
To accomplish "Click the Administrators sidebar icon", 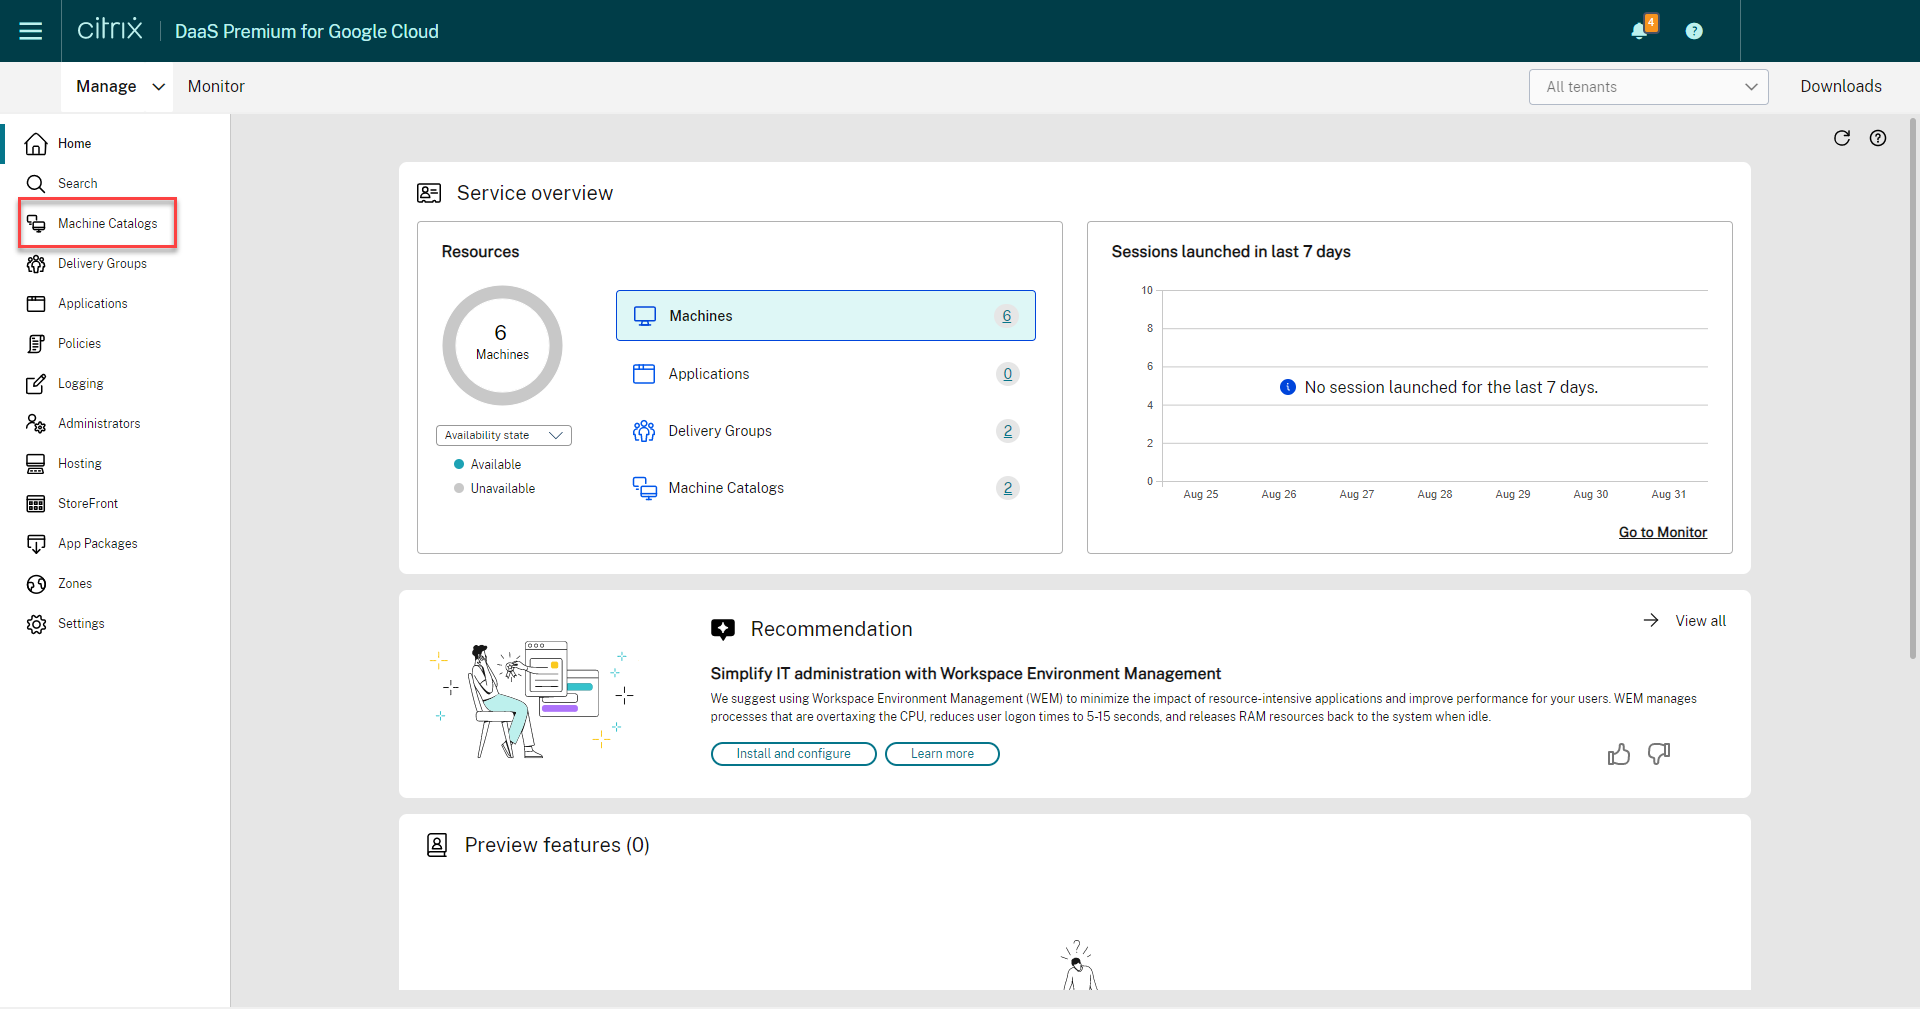I will pyautogui.click(x=36, y=423).
